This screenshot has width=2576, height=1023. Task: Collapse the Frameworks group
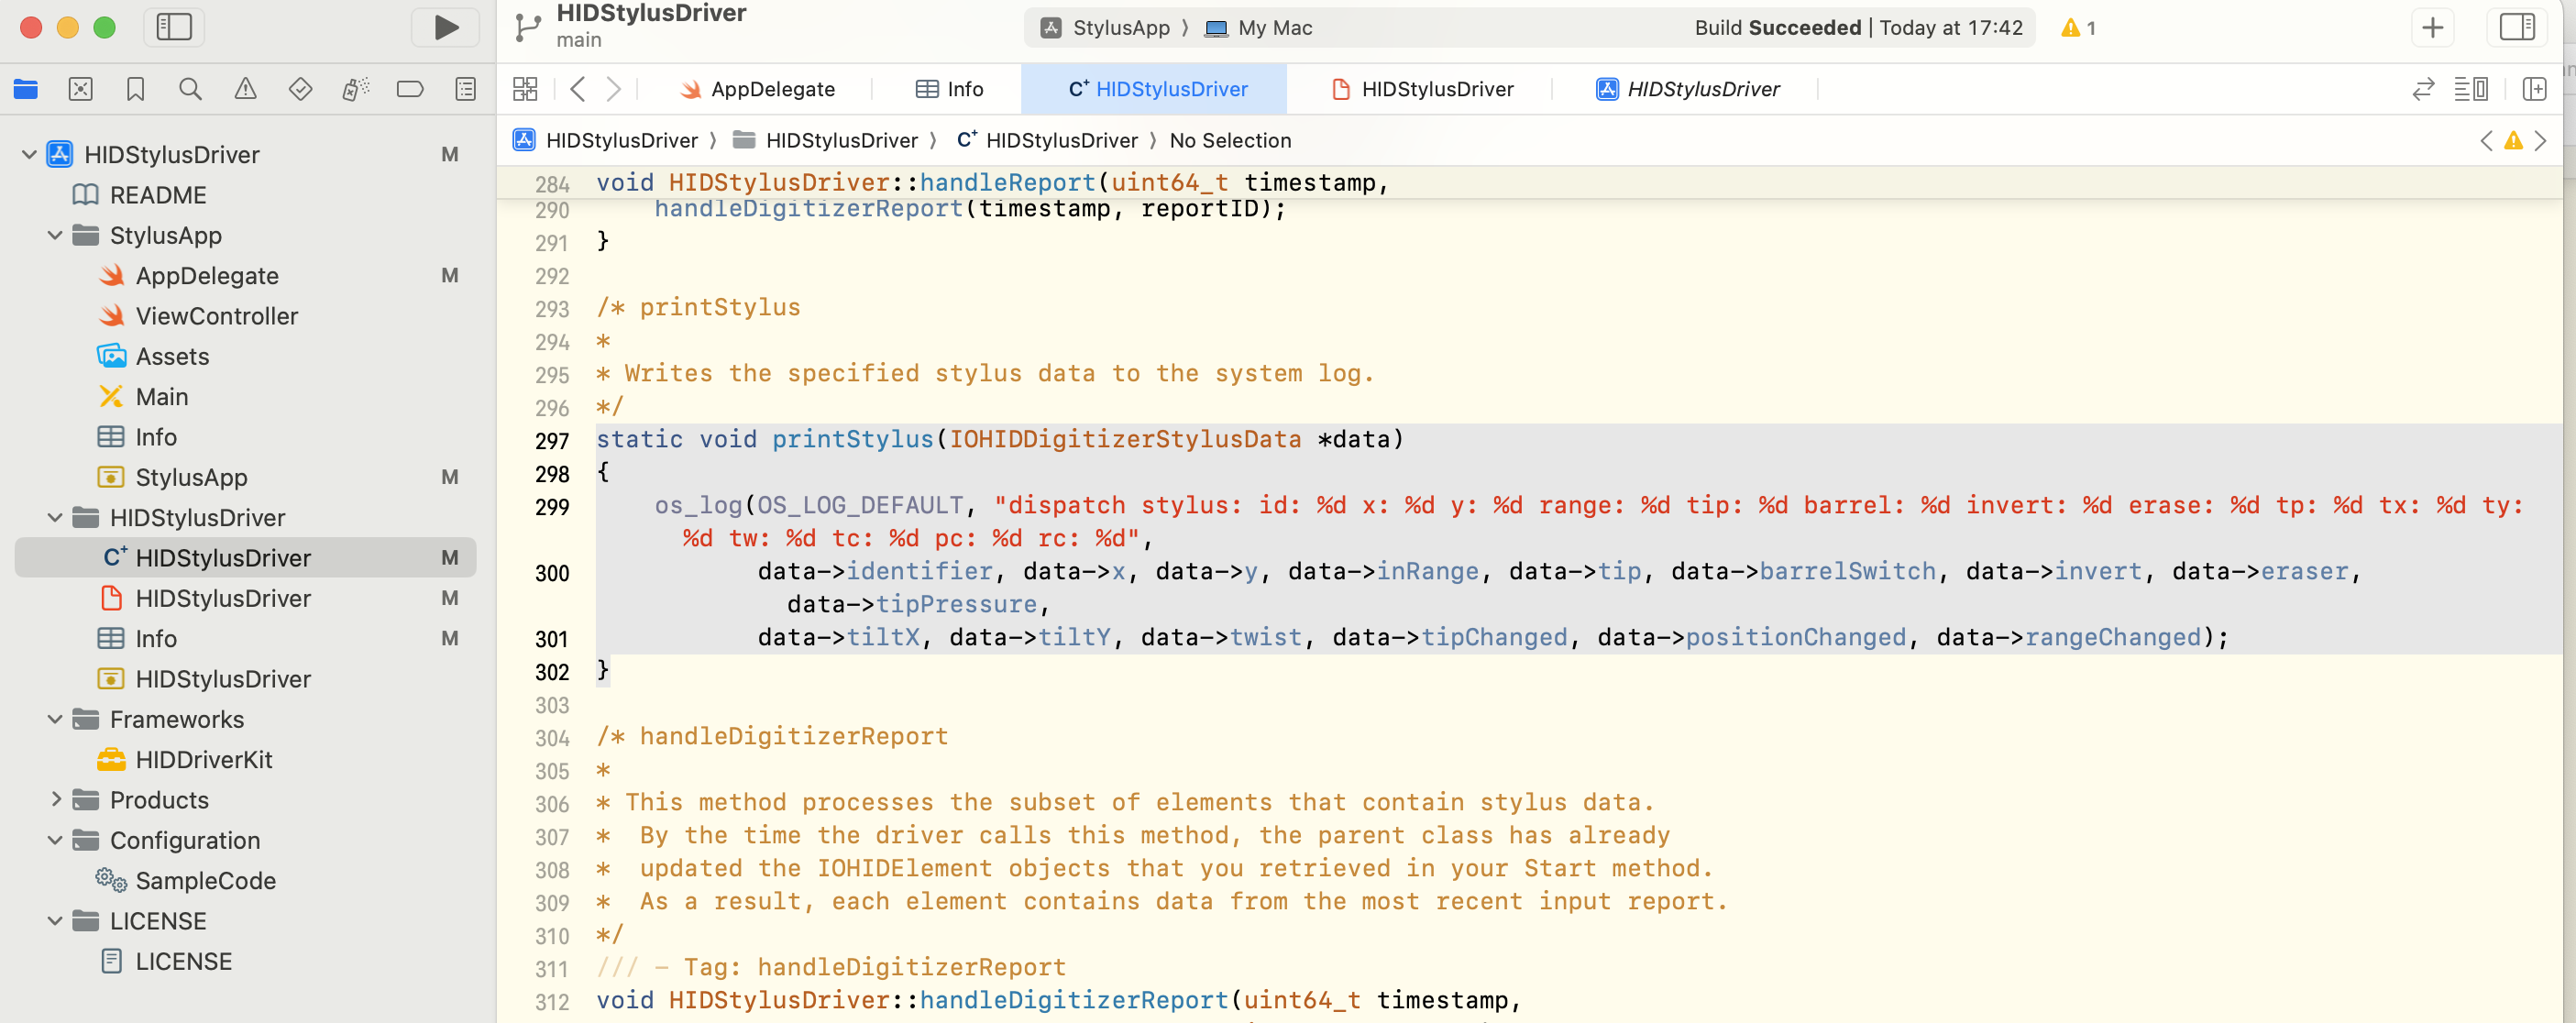(55, 720)
